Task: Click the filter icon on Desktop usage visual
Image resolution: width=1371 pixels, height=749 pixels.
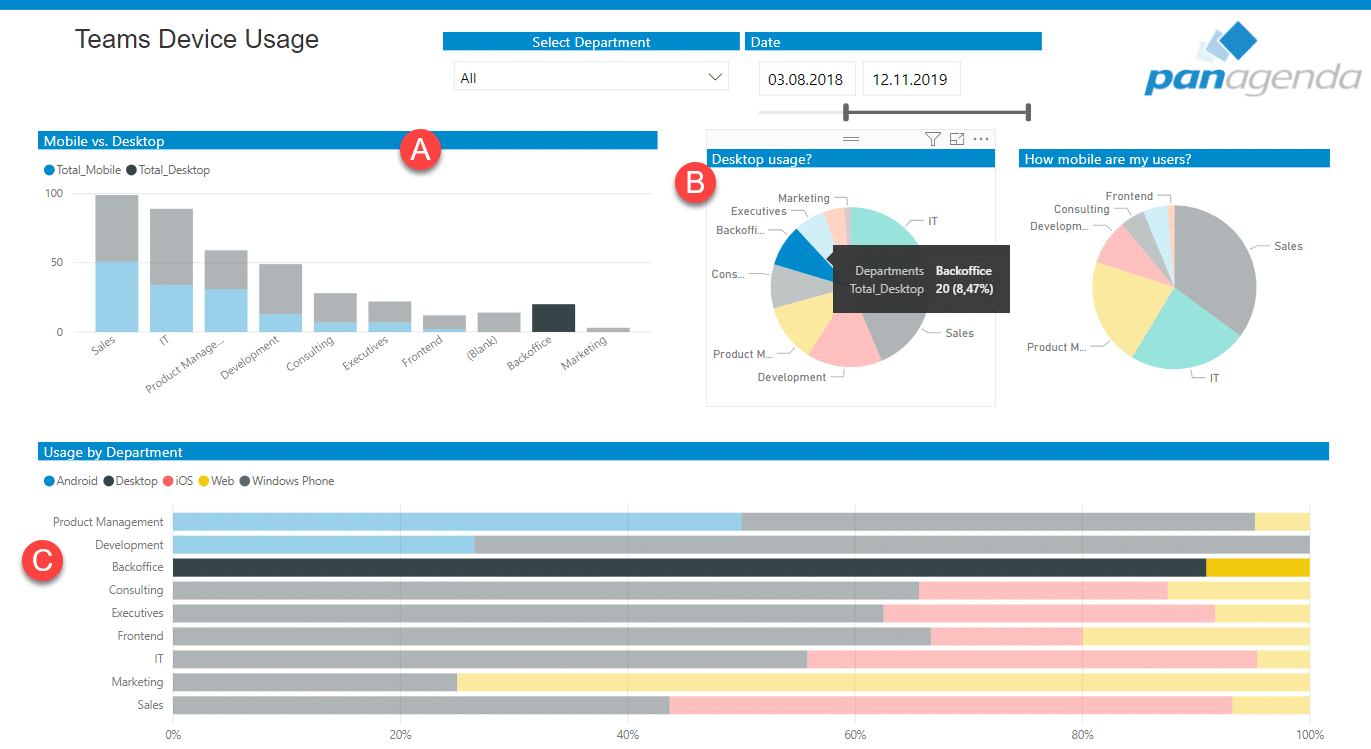Action: (x=933, y=140)
